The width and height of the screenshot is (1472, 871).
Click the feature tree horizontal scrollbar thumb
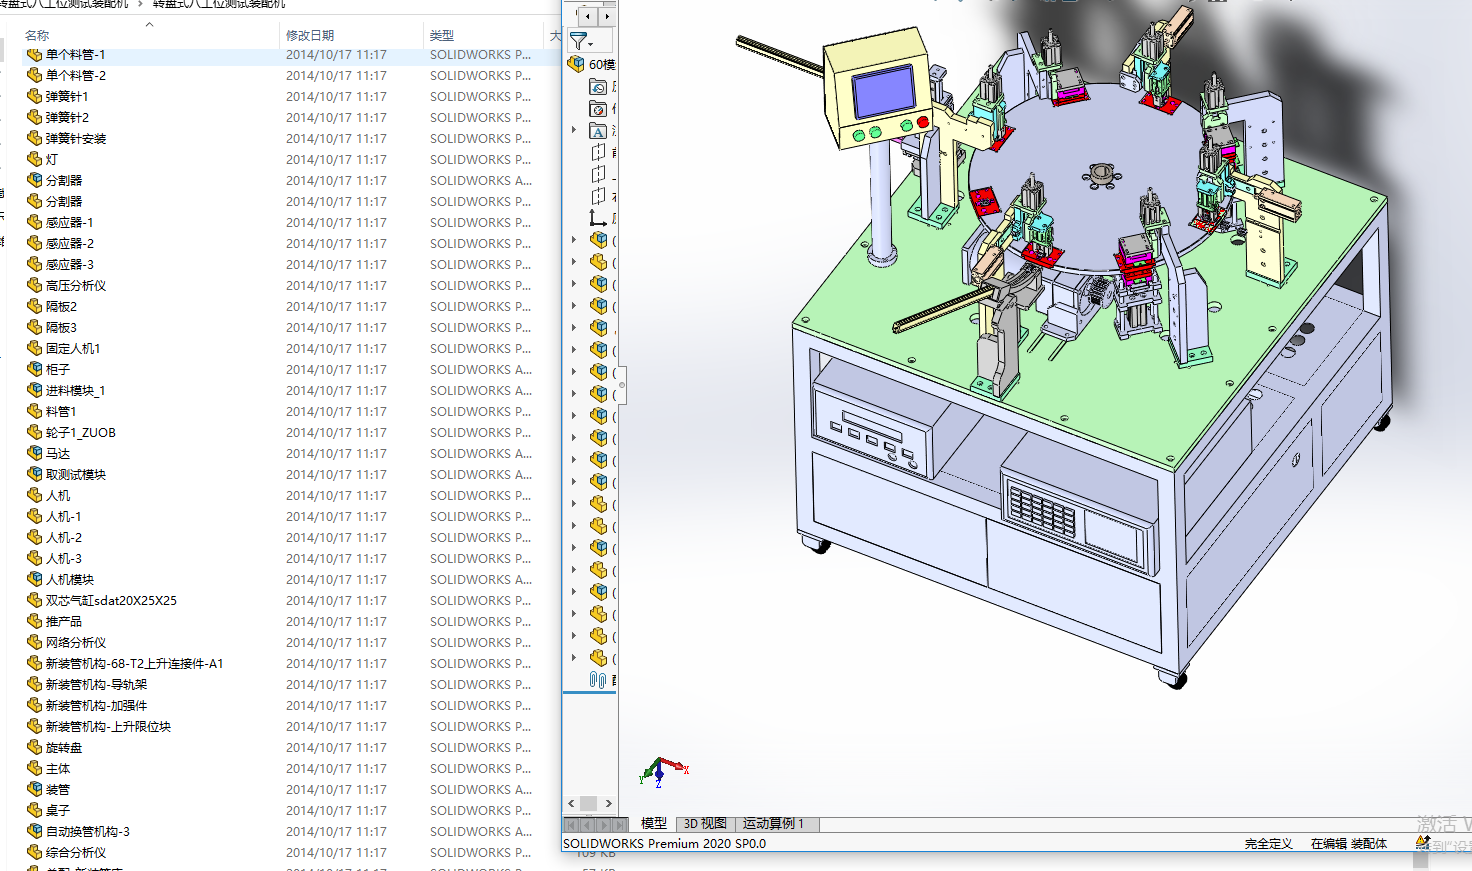pyautogui.click(x=589, y=803)
